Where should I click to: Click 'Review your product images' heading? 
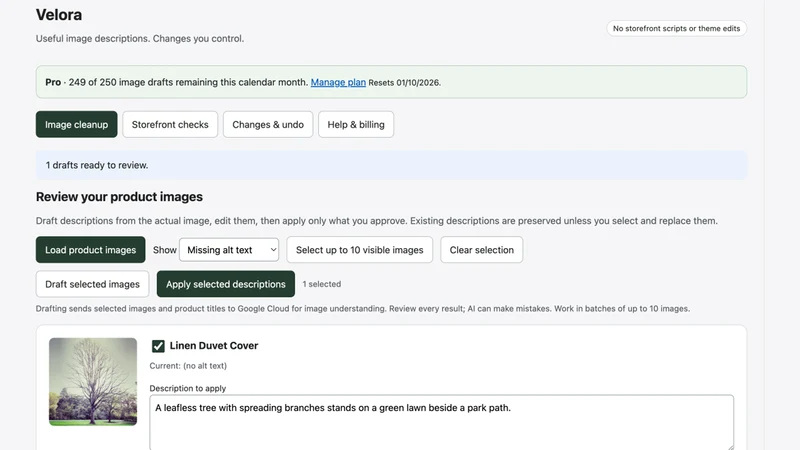click(119, 197)
